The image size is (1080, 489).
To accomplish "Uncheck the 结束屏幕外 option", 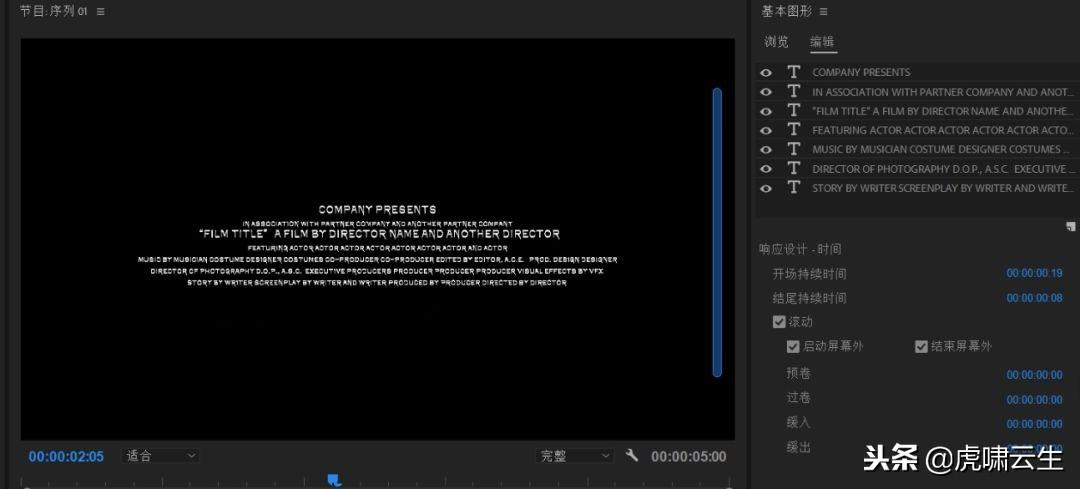I will point(921,347).
